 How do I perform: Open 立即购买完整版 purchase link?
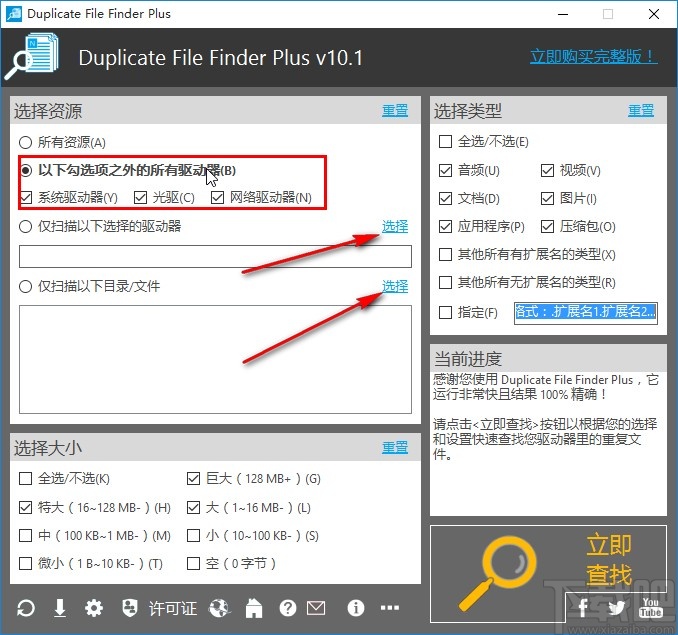pos(594,57)
